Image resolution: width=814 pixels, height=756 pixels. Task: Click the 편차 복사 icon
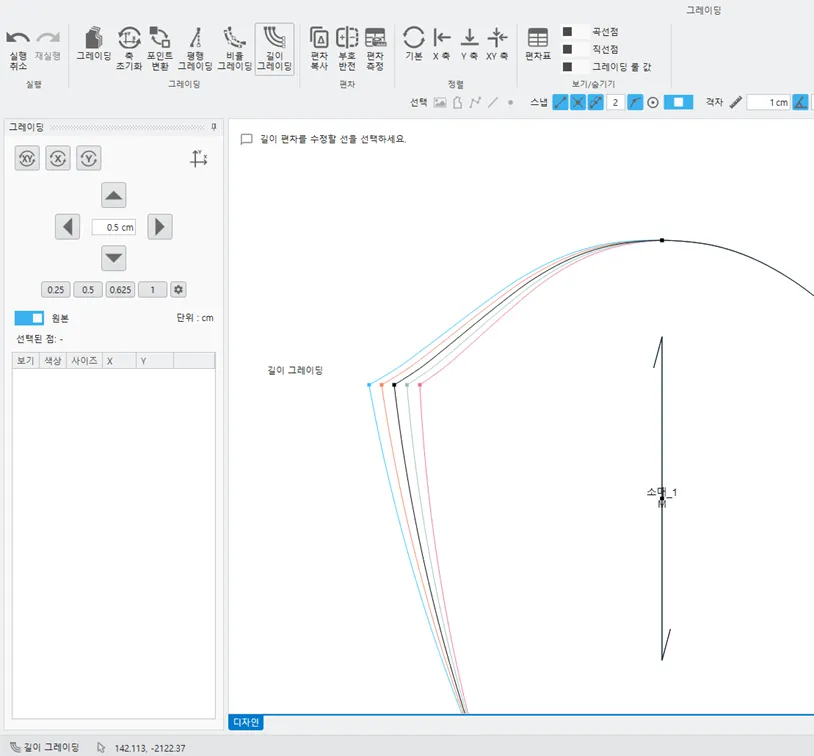click(x=319, y=49)
